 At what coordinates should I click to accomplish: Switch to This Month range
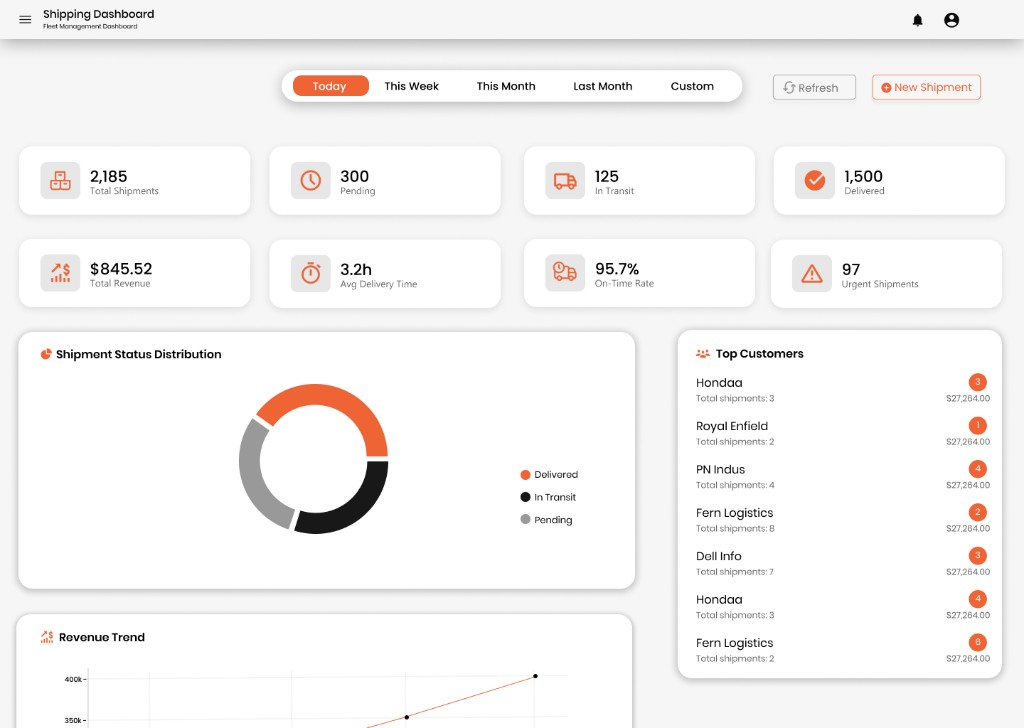pos(506,86)
